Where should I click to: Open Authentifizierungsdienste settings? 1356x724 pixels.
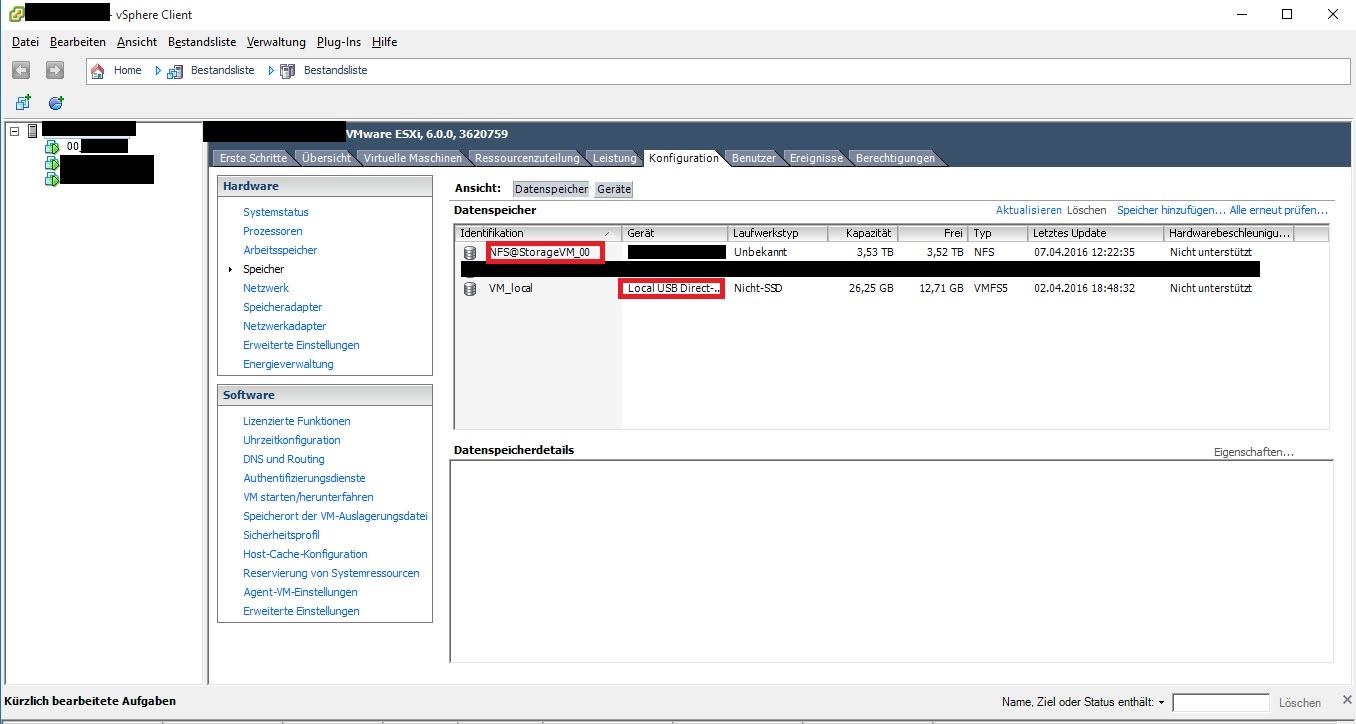point(304,478)
